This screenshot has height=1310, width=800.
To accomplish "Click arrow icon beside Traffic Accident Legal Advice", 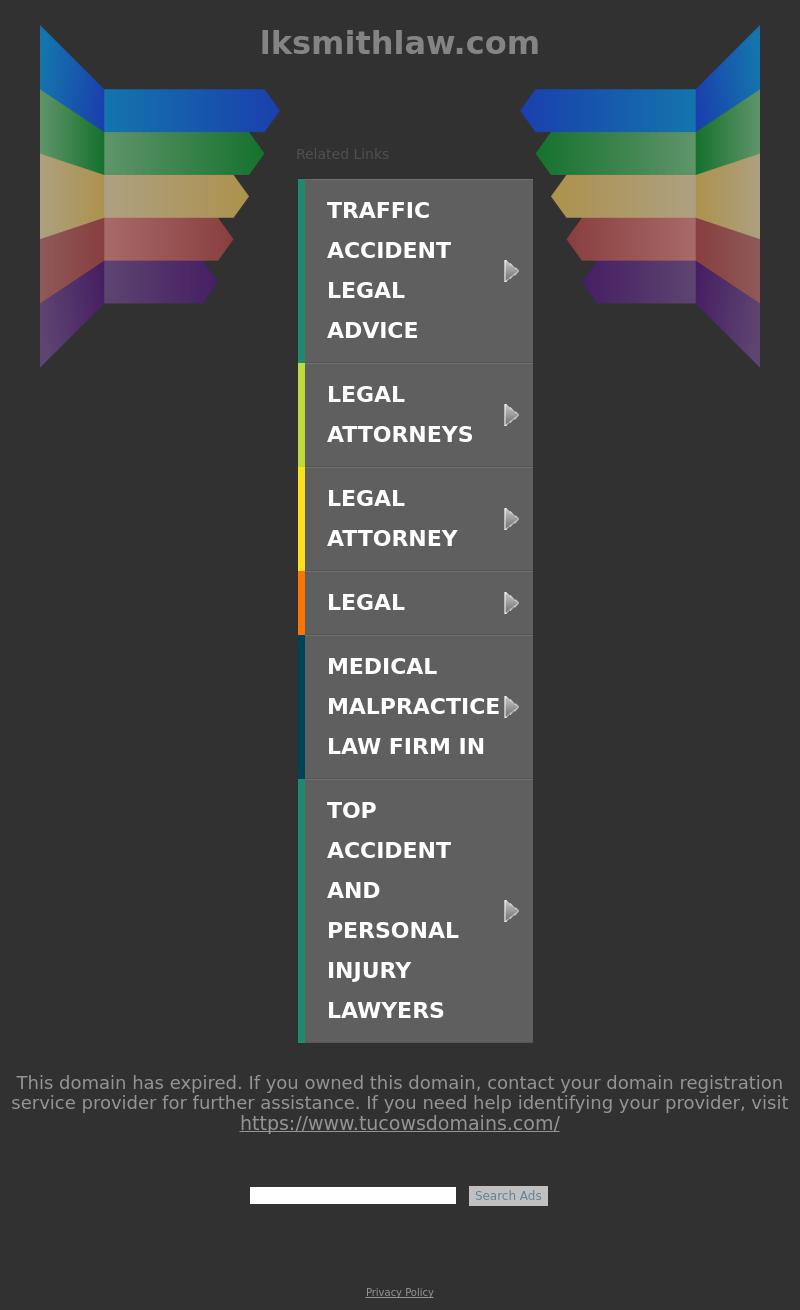I will click(511, 271).
